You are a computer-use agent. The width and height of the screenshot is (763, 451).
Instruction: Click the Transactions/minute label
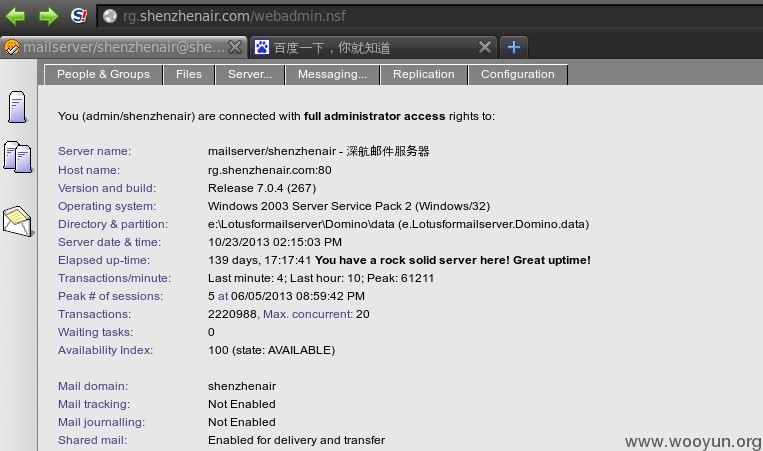click(x=114, y=278)
